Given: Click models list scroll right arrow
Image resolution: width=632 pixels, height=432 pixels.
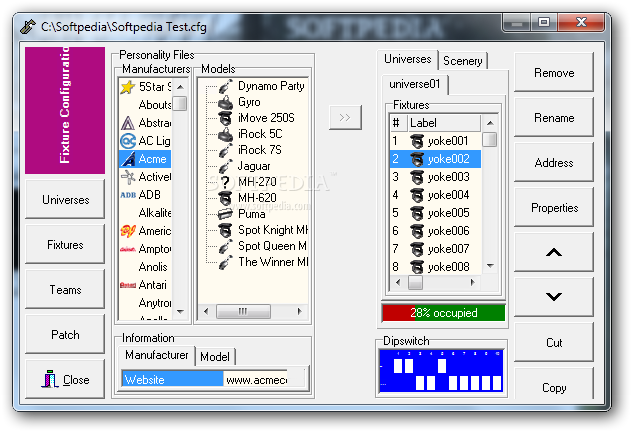Looking at the screenshot, I should 299,311.
